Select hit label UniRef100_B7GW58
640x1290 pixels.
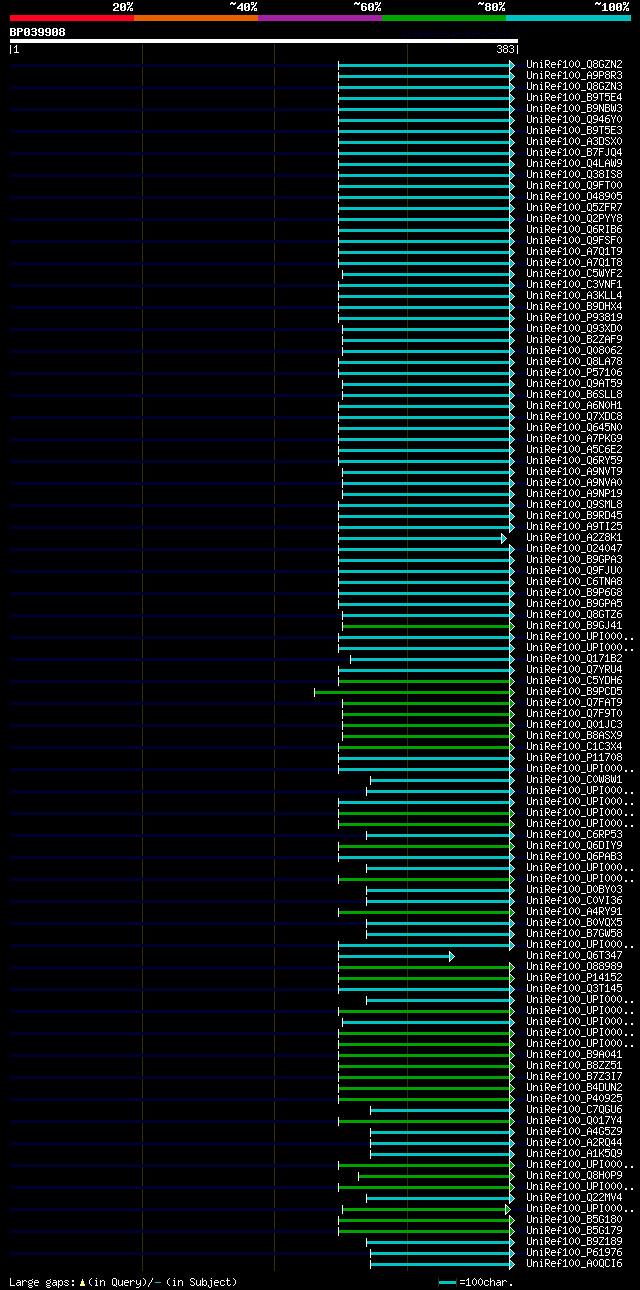tap(574, 933)
